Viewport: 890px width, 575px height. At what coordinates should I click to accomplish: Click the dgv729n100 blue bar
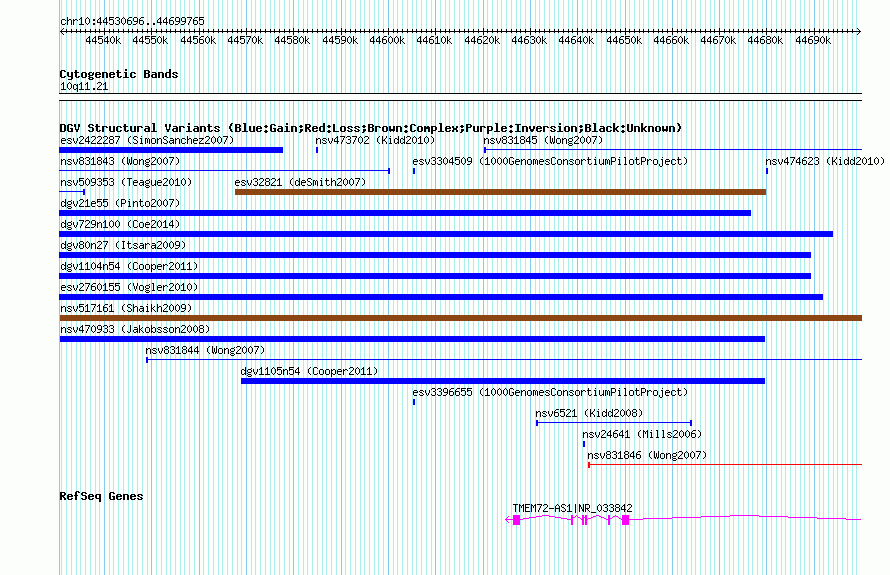click(x=446, y=234)
